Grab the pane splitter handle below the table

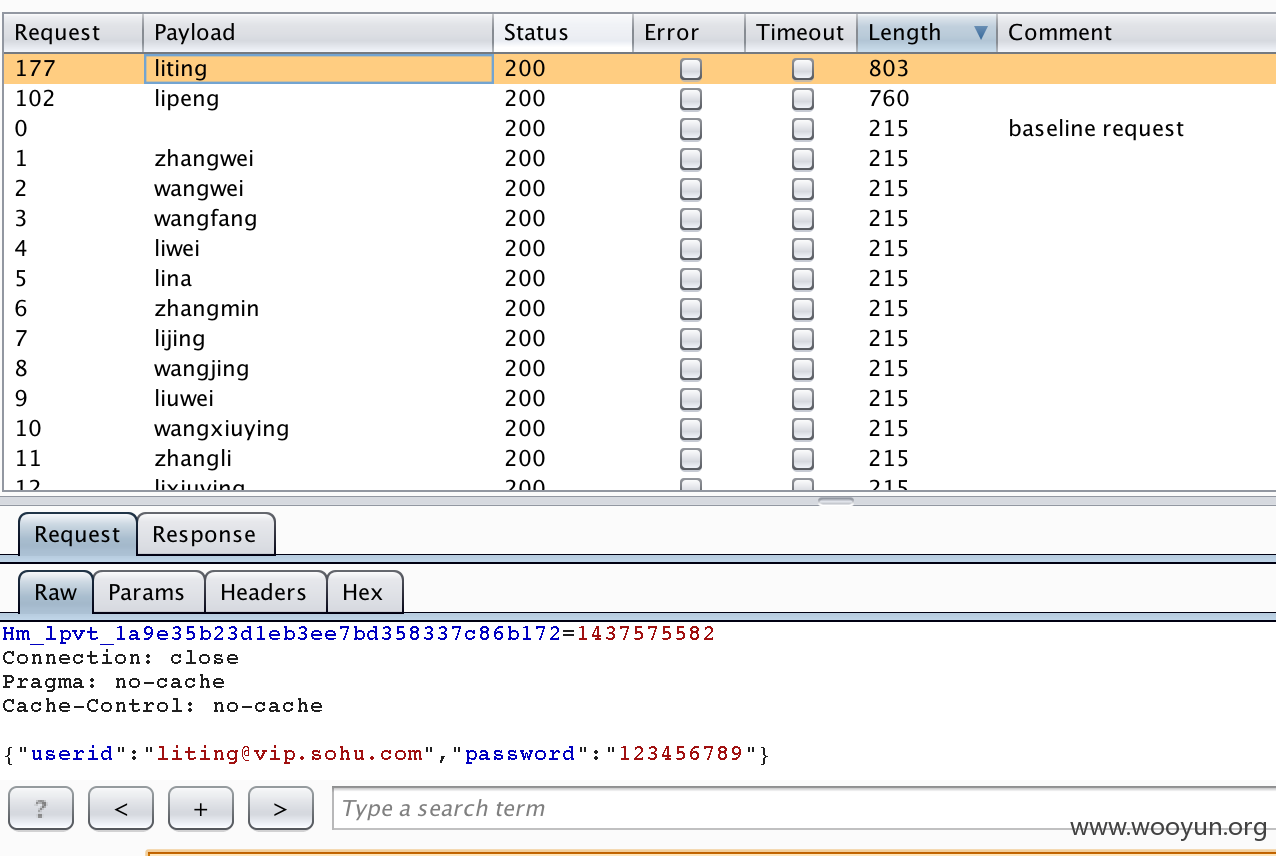(x=836, y=500)
